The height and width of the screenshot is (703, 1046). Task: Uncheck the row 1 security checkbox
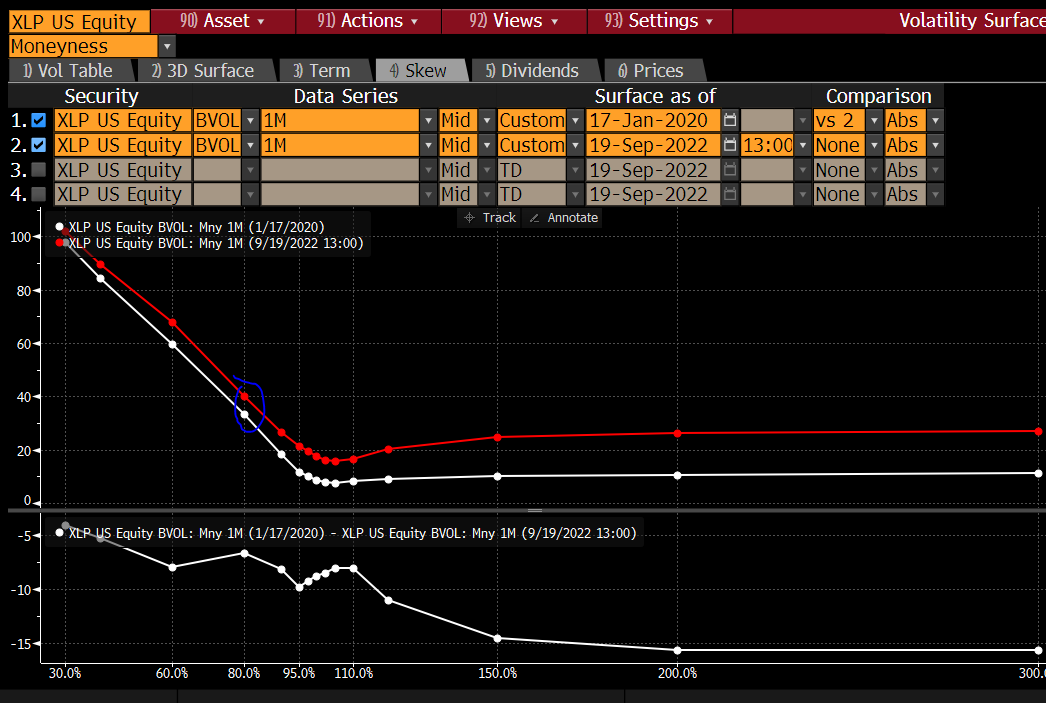coord(39,121)
